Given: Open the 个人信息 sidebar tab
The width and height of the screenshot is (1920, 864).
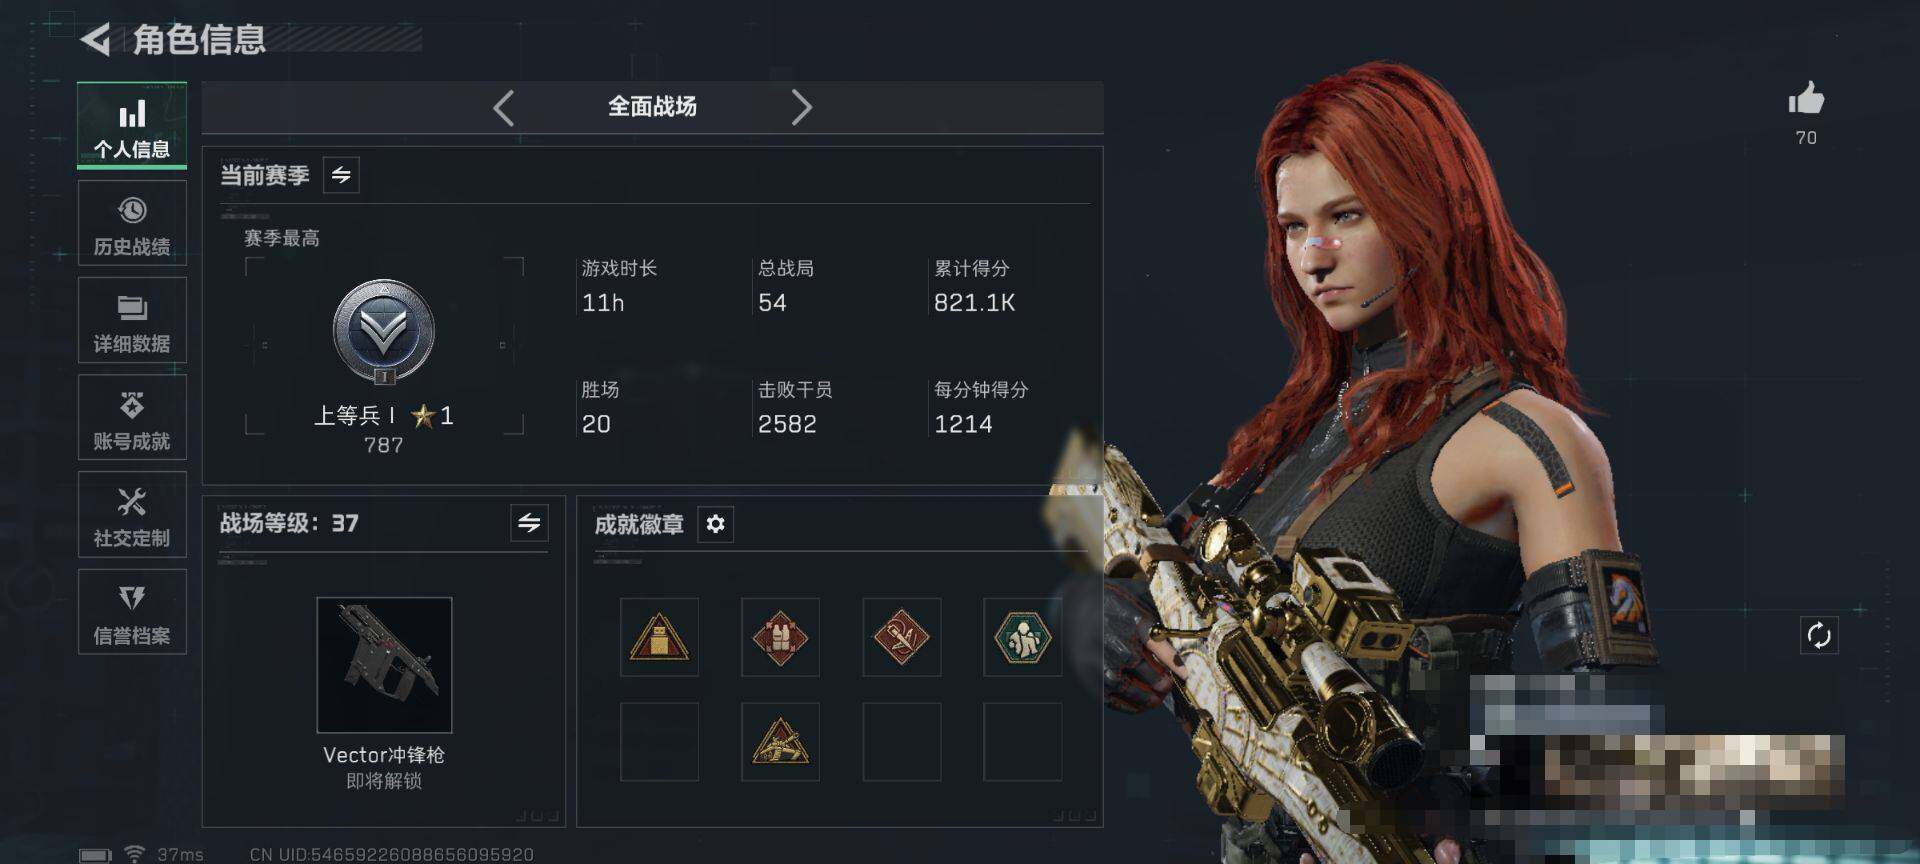Looking at the screenshot, I should click(x=132, y=126).
